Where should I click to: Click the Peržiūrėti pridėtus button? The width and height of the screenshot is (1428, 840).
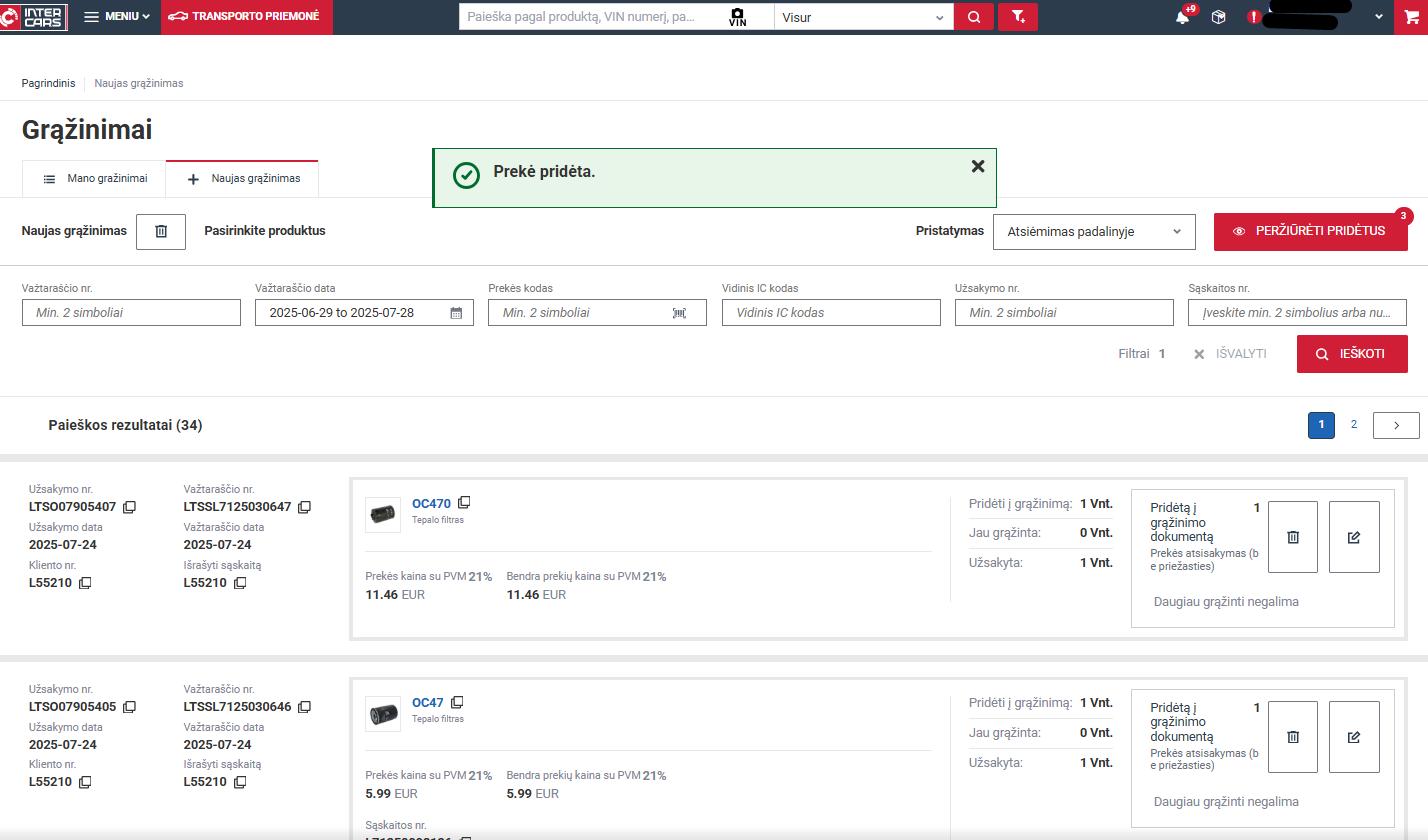tap(1310, 231)
